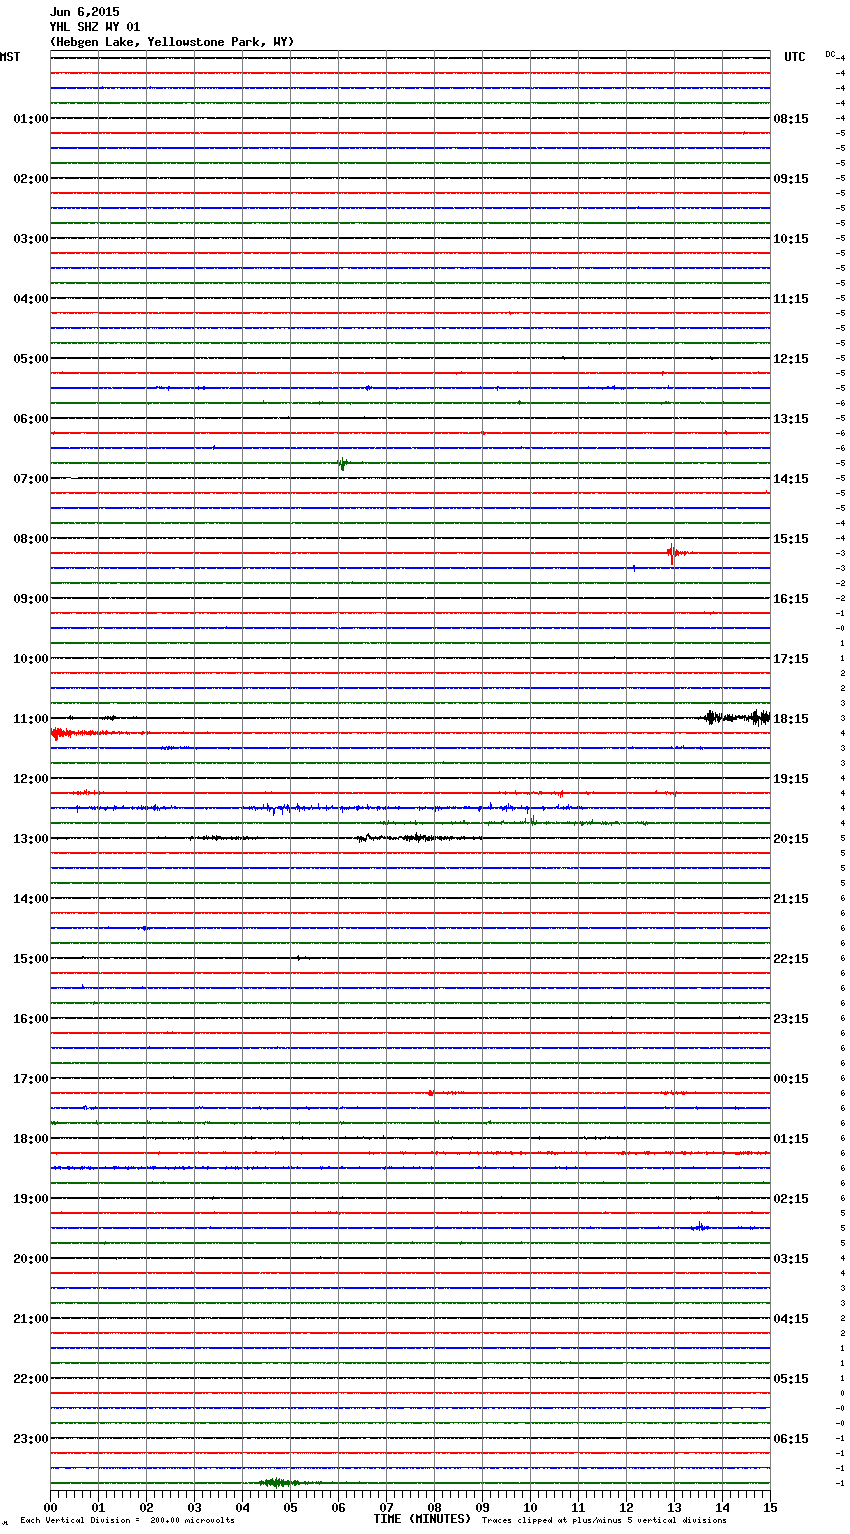The width and height of the screenshot is (850, 1534).
Task: Select the station code "YHL SHZ WY 01"
Action: (95, 27)
